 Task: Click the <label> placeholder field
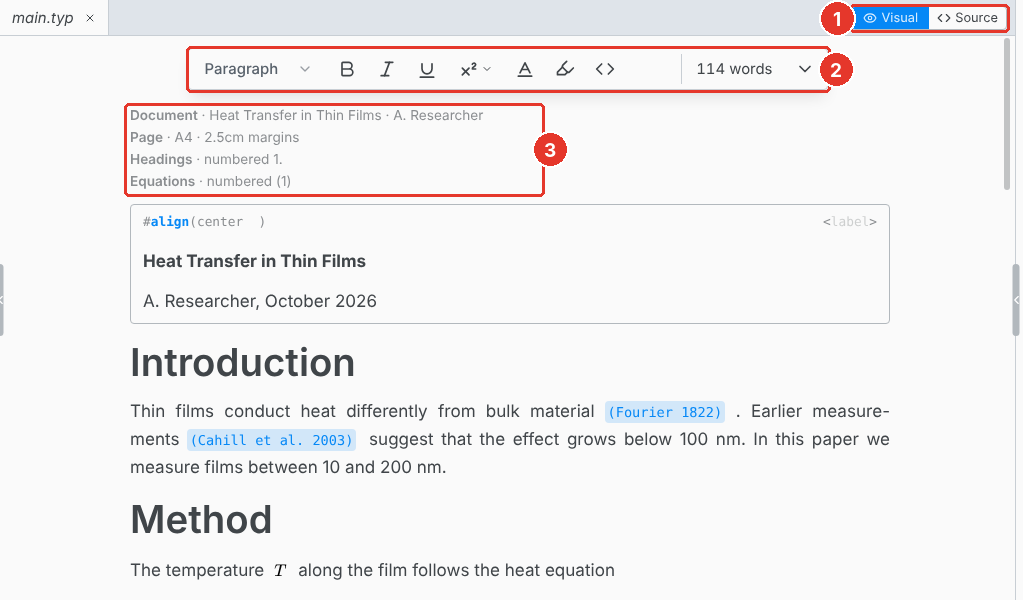coord(849,222)
